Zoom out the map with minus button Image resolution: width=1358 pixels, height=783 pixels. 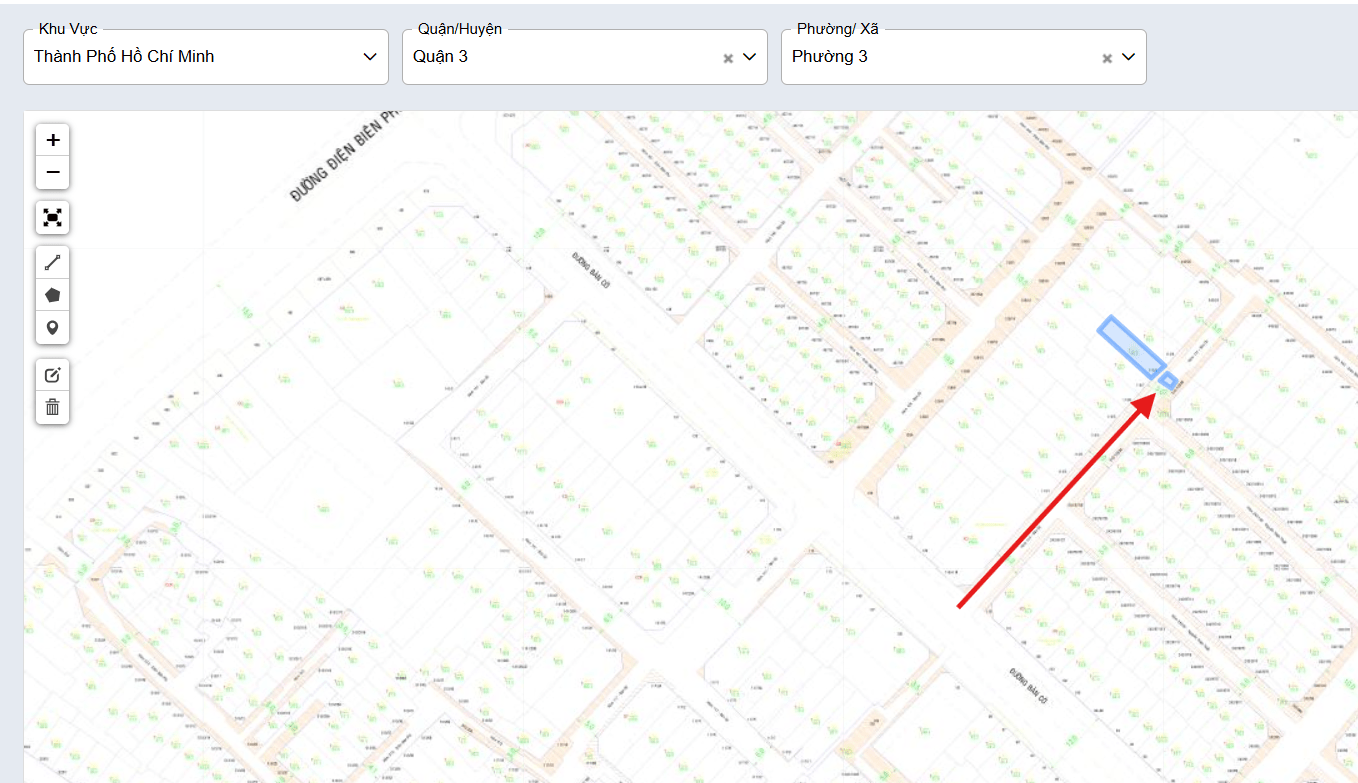click(53, 173)
